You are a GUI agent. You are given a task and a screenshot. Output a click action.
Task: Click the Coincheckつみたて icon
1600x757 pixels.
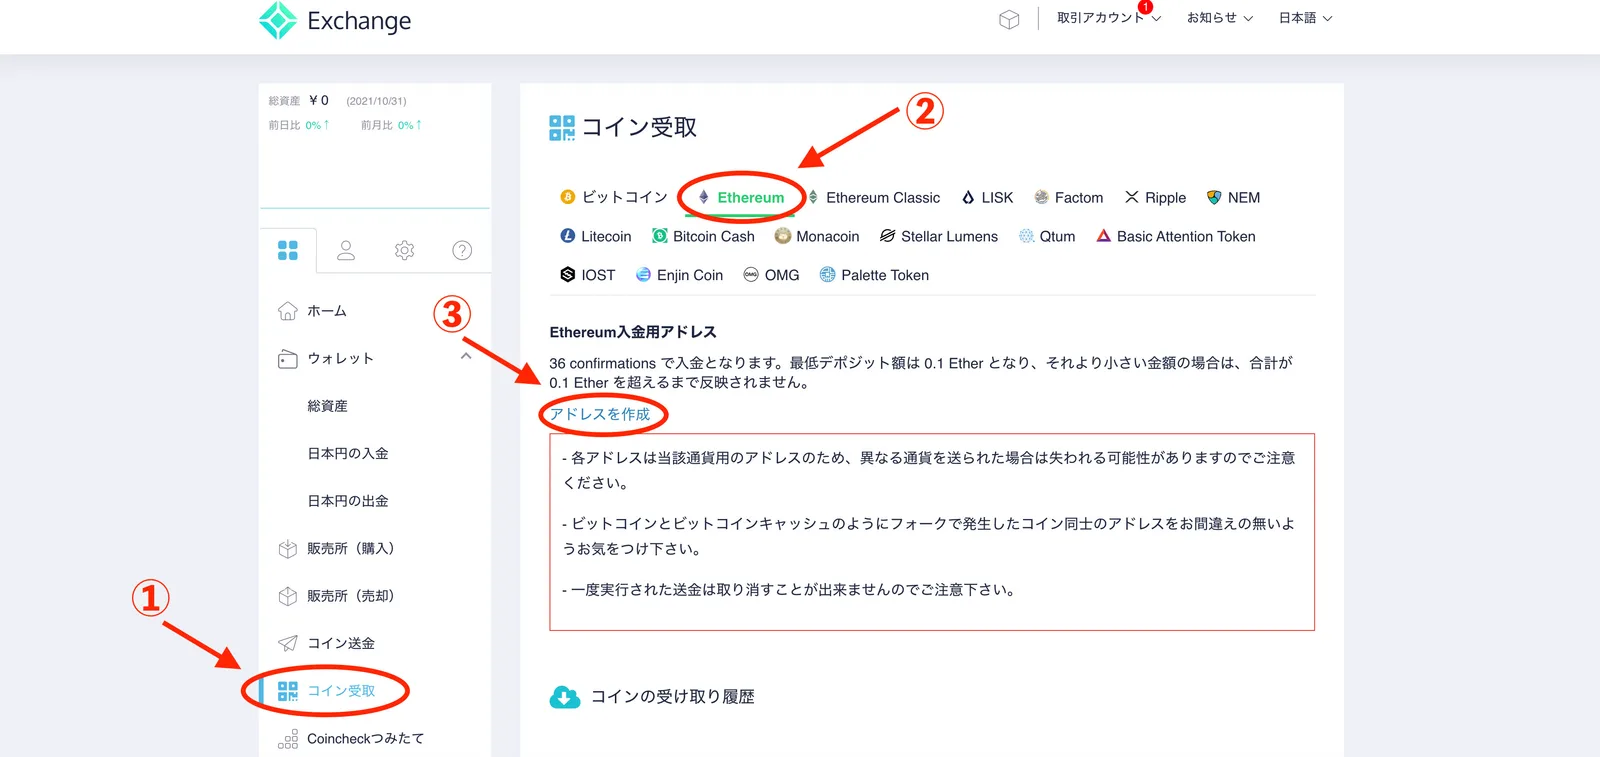tap(288, 739)
